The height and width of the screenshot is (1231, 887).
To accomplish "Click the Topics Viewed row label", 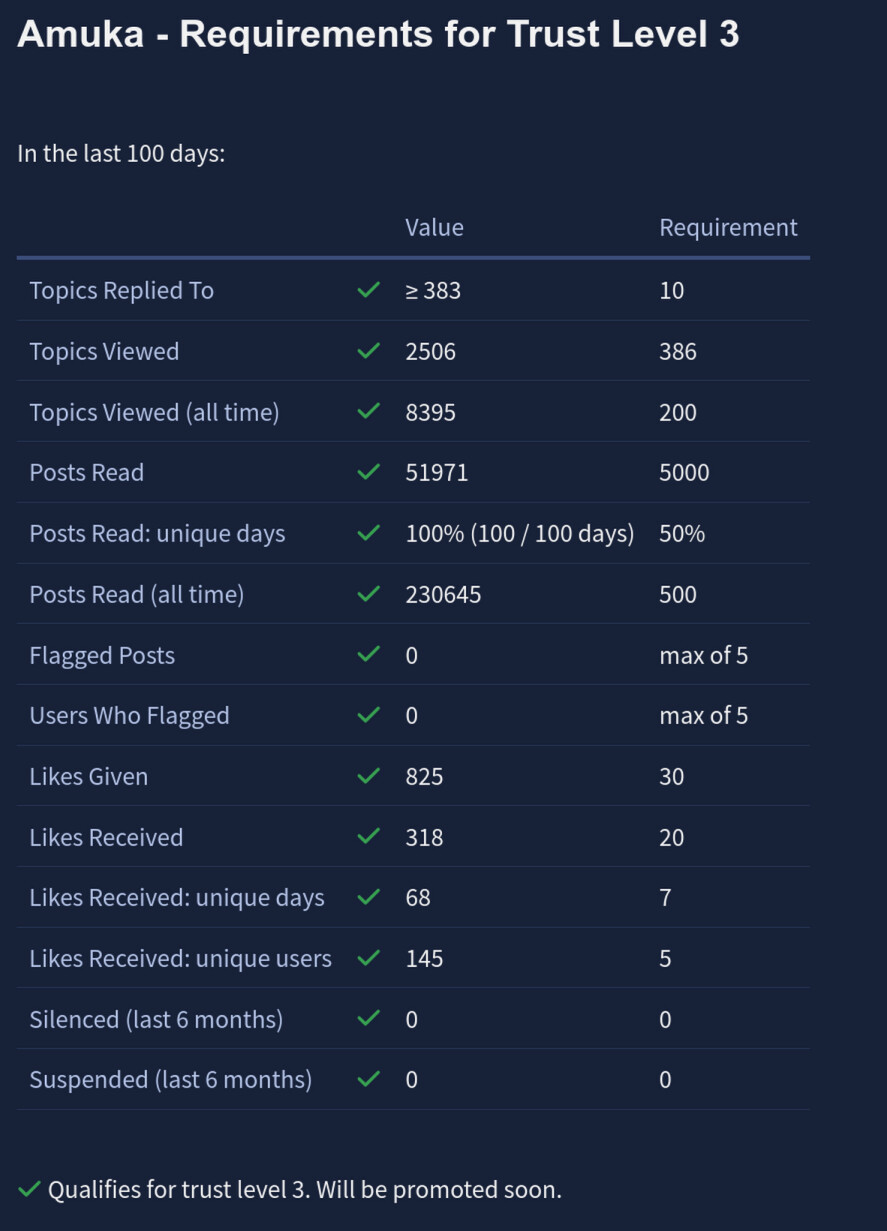I will [x=104, y=351].
